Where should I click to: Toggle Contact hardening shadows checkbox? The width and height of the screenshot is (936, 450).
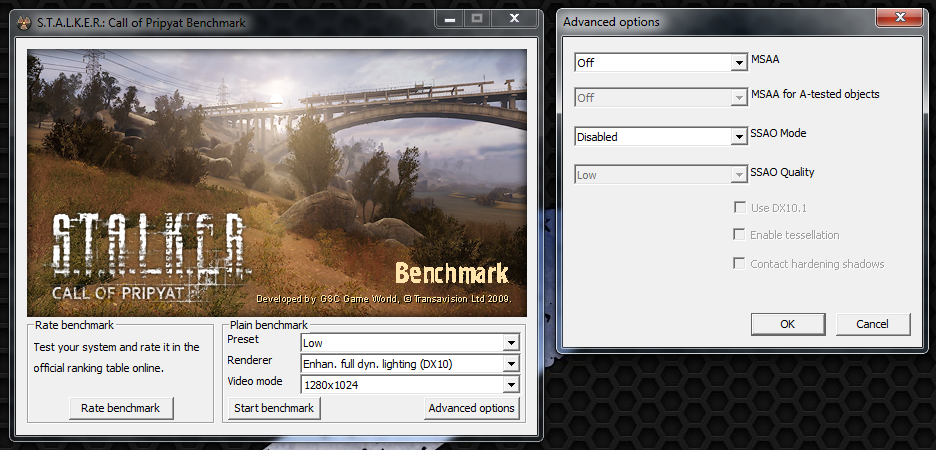[739, 263]
